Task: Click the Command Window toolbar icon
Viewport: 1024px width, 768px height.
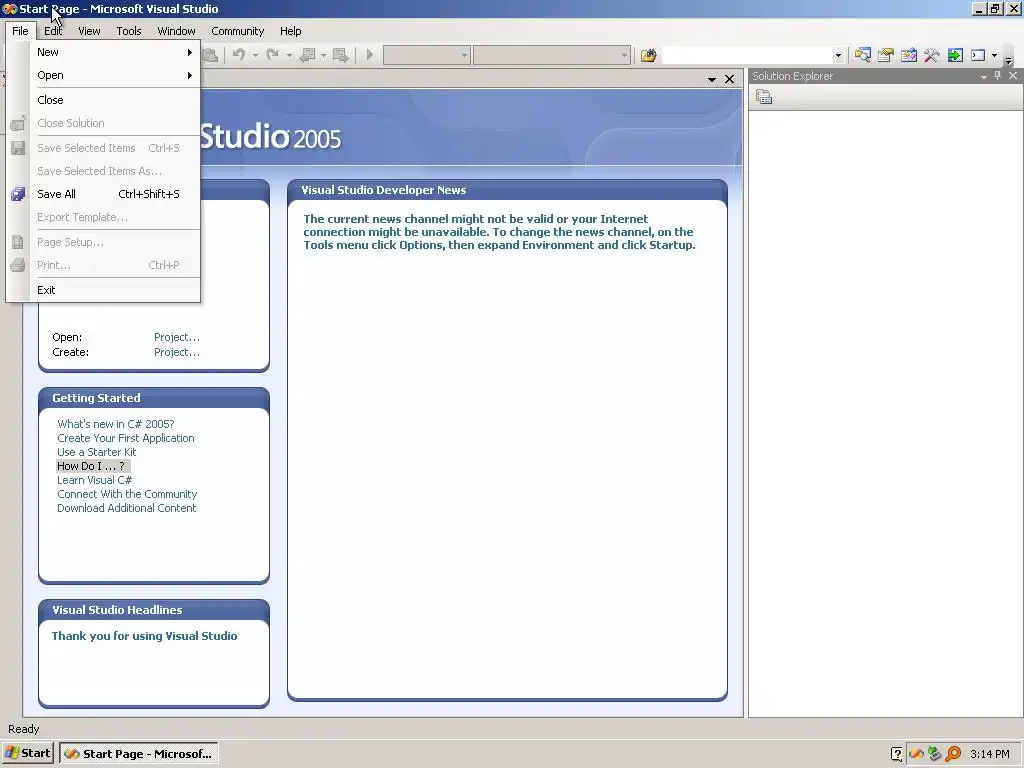Action: 978,56
